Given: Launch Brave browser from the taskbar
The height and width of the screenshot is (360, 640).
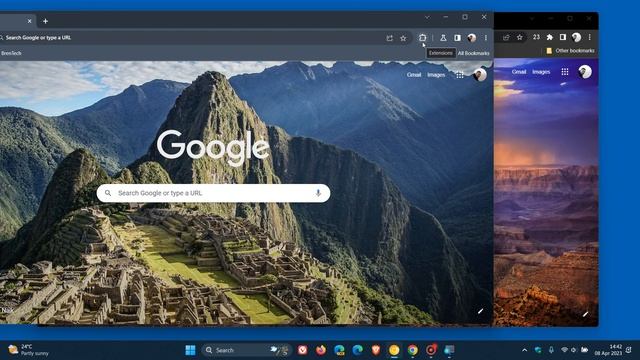Looking at the screenshot, I should pos(376,350).
